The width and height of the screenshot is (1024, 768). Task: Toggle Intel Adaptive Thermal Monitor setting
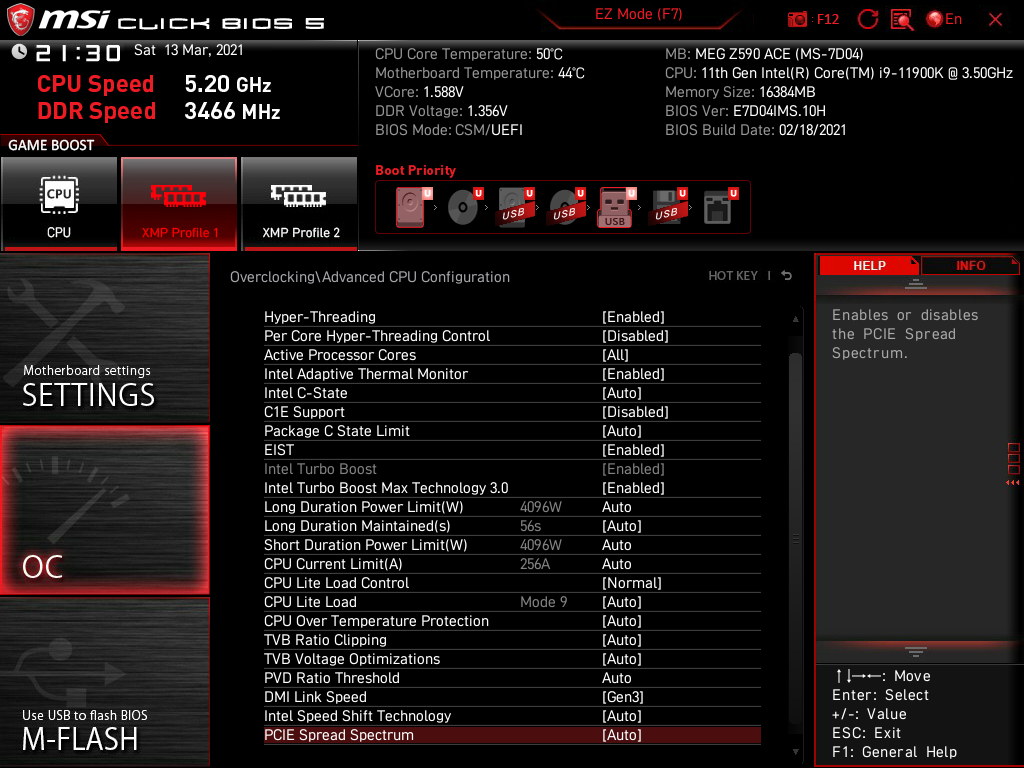point(512,374)
